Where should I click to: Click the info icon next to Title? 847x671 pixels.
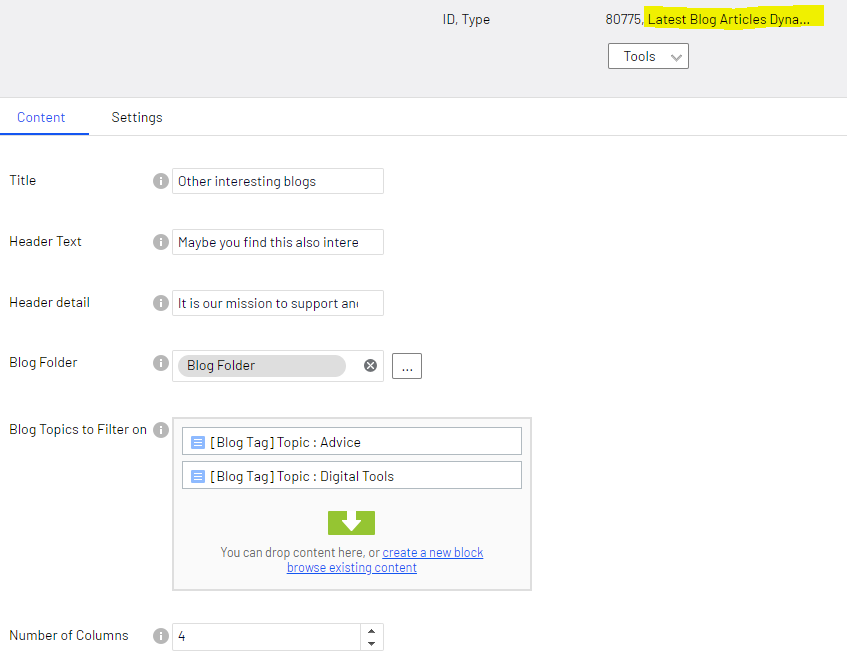coord(160,181)
